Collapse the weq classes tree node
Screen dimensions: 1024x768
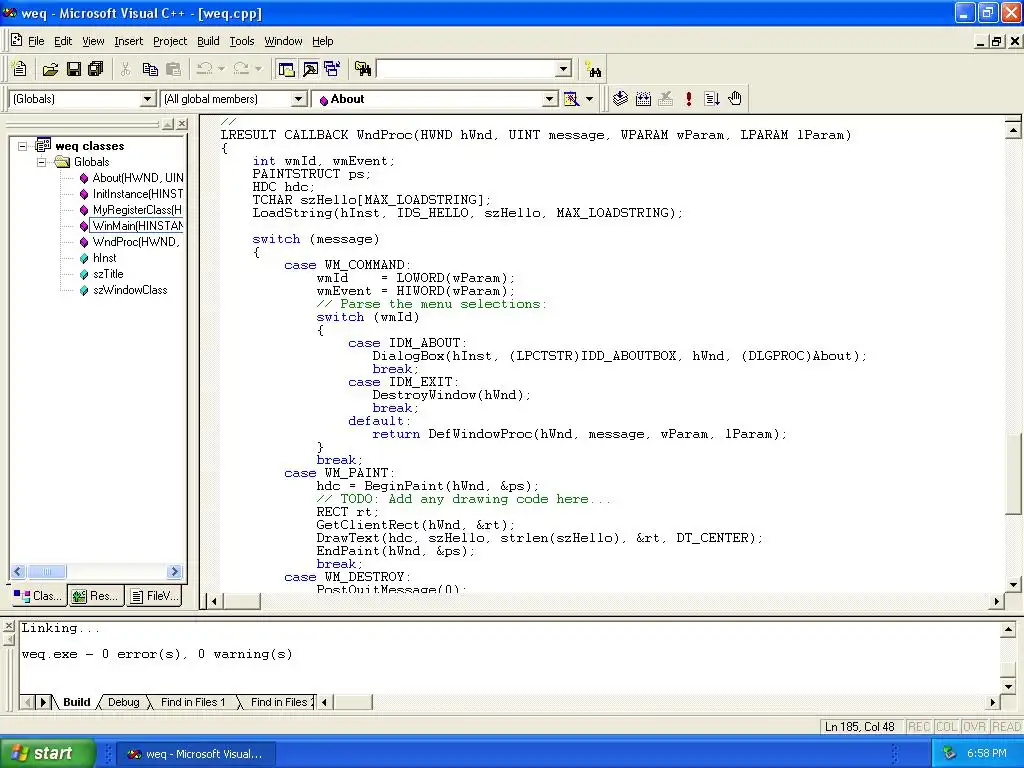click(x=22, y=146)
